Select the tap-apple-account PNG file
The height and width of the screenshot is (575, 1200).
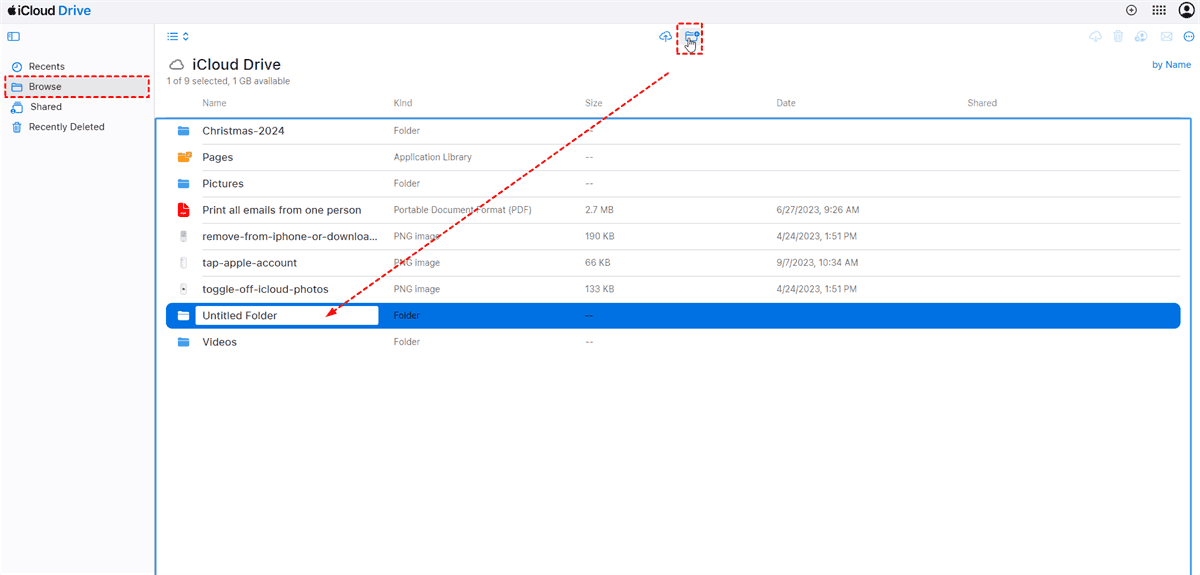click(x=673, y=263)
